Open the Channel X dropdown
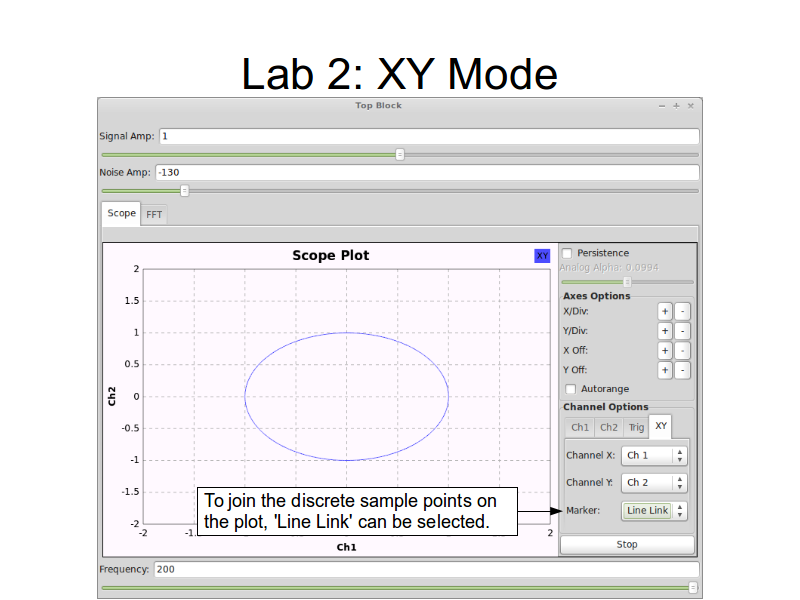This screenshot has width=800, height=600. point(654,455)
